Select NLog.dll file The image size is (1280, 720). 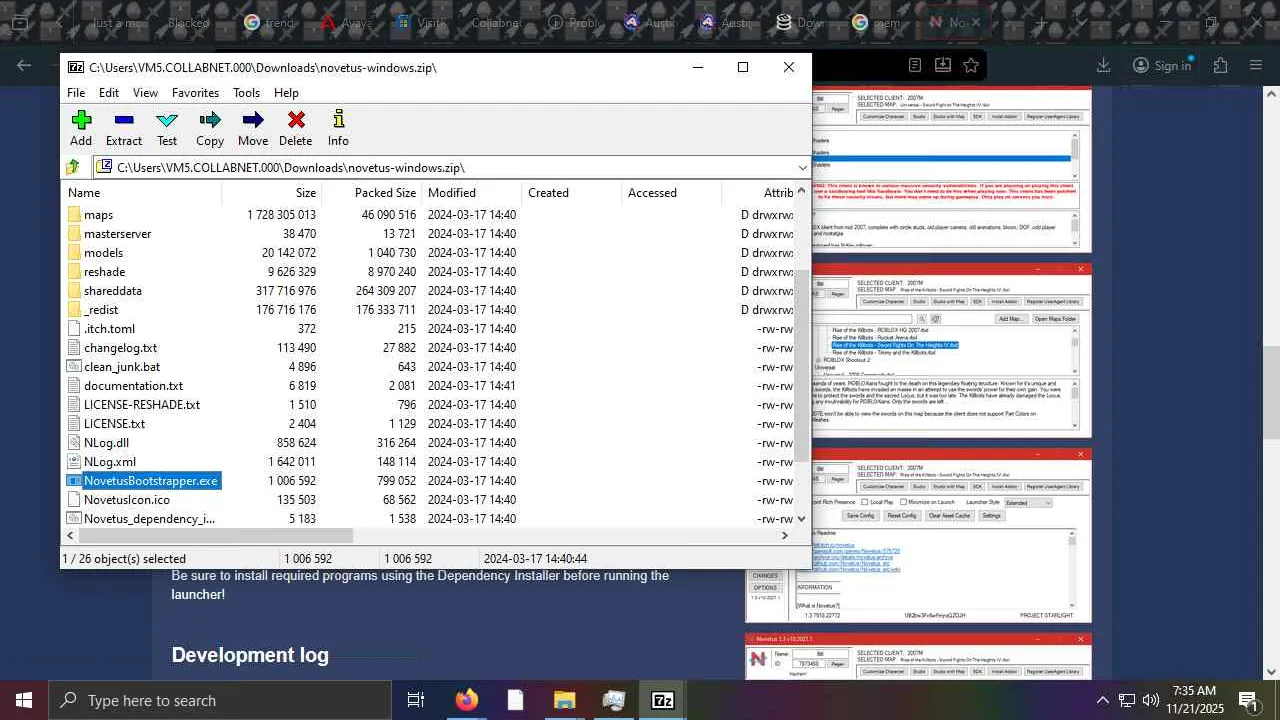click(106, 443)
